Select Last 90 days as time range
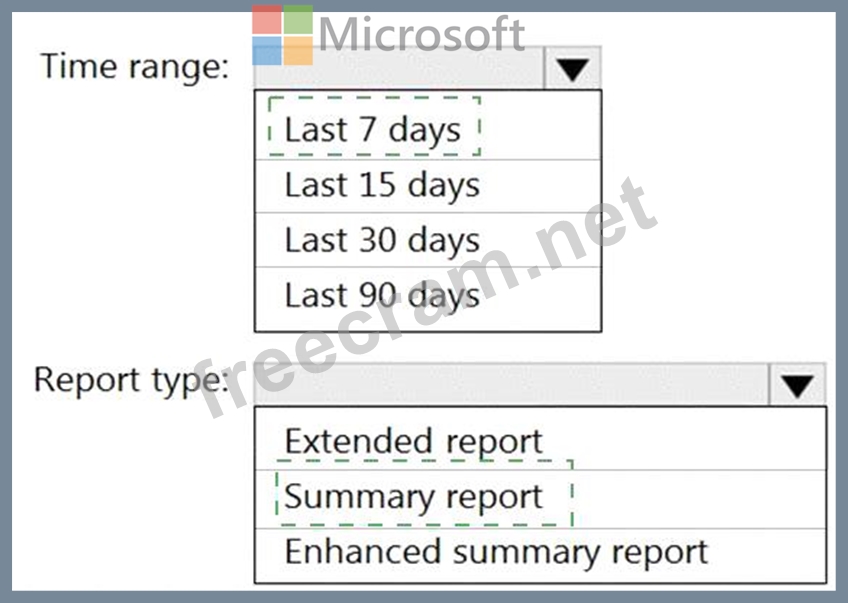 382,296
